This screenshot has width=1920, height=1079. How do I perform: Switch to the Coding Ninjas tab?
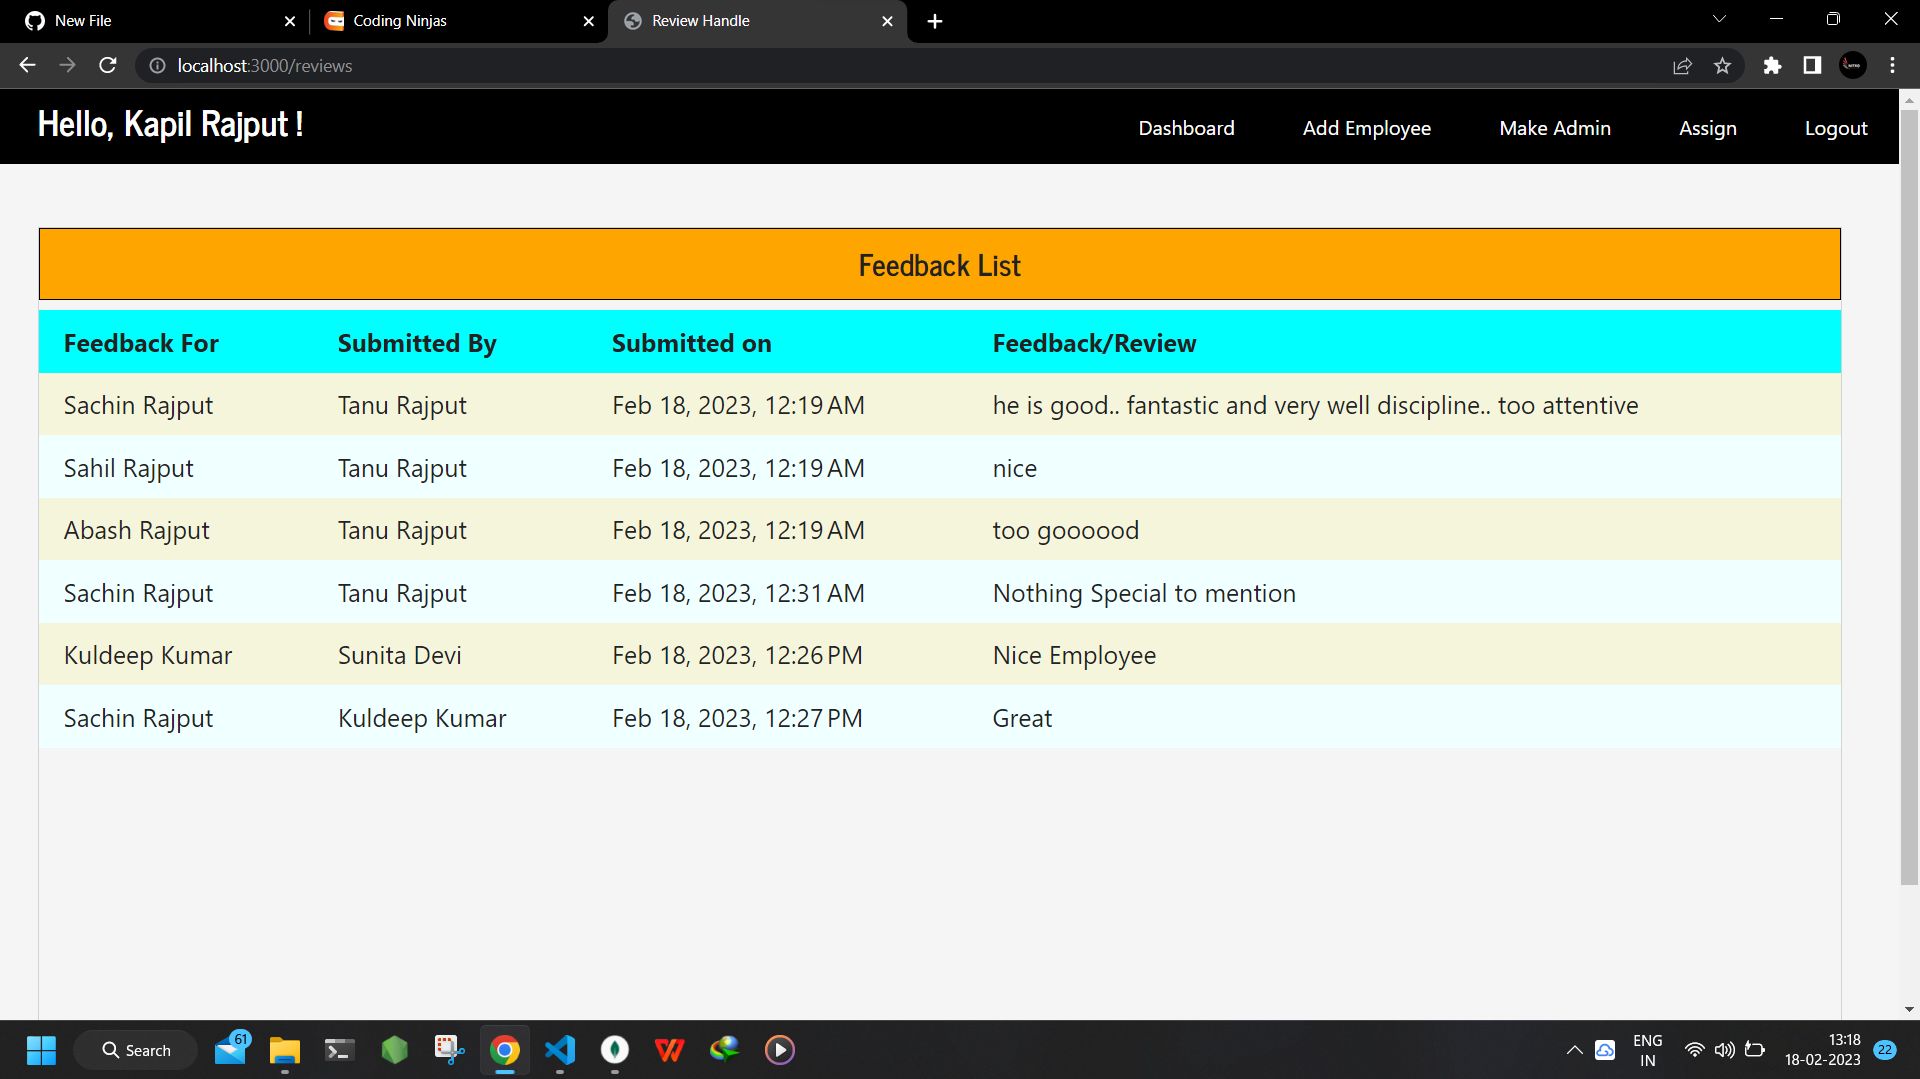coord(440,20)
